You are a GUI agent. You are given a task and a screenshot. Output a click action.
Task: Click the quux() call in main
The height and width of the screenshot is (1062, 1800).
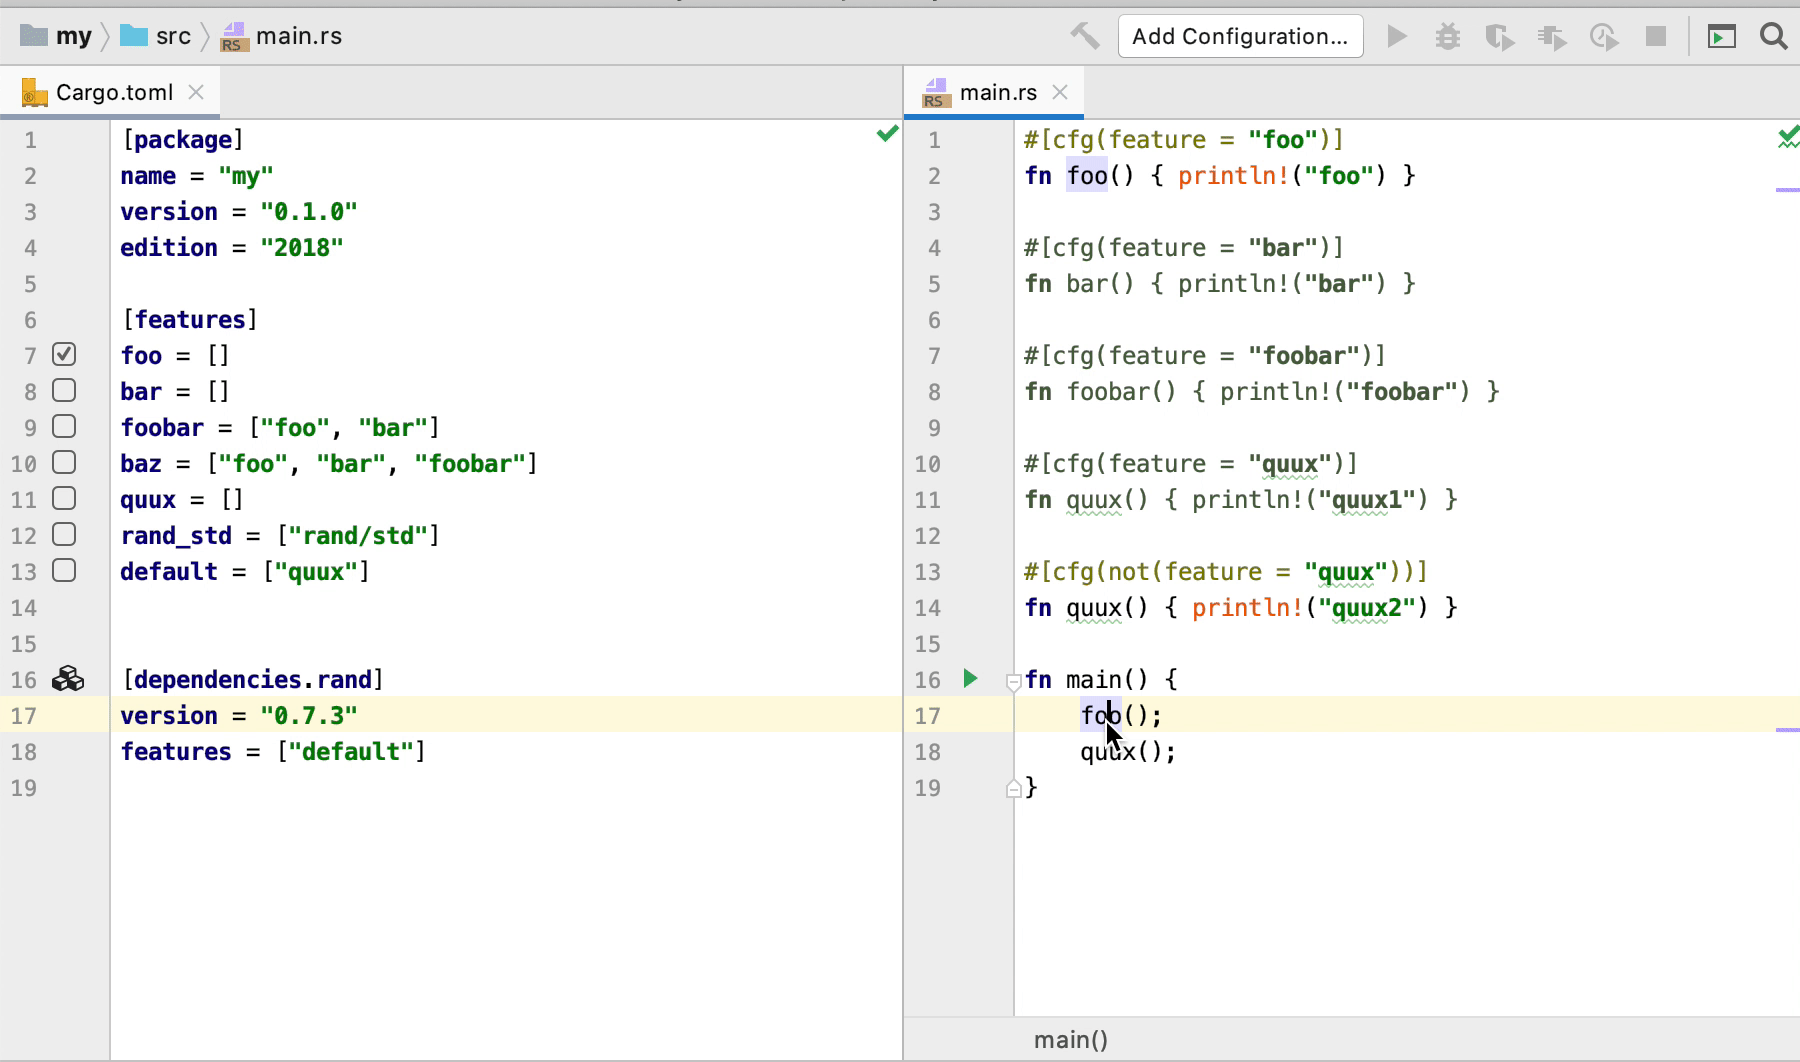coord(1128,752)
